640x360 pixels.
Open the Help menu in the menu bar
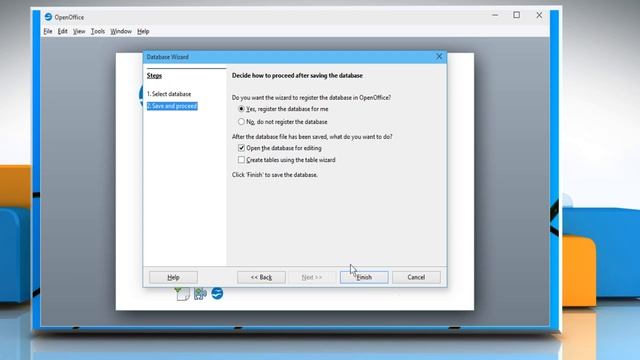click(143, 31)
